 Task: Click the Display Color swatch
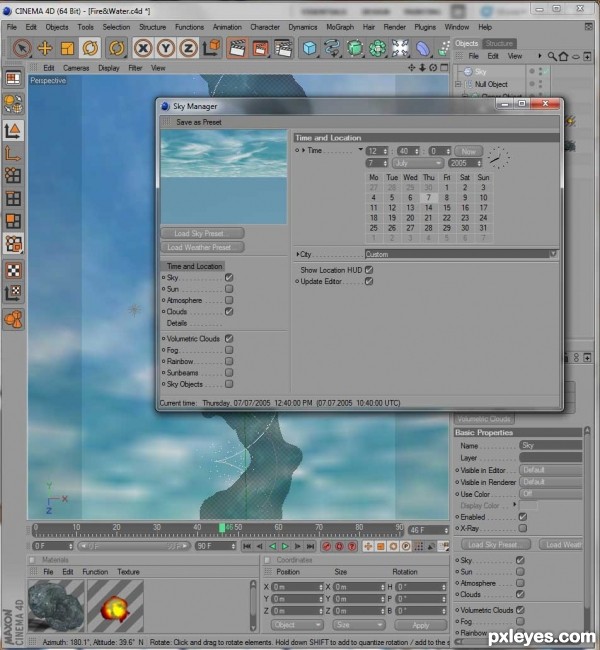click(528, 505)
